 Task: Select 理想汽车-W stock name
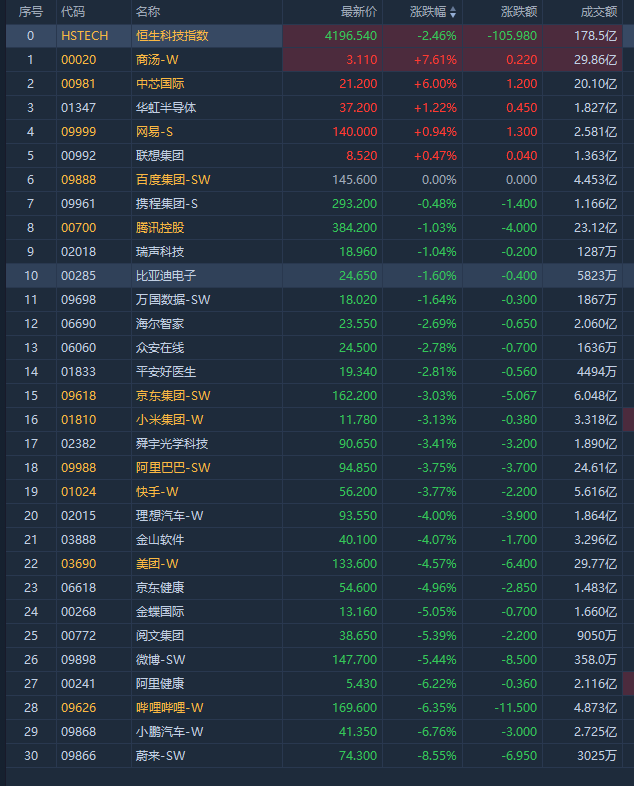(169, 517)
